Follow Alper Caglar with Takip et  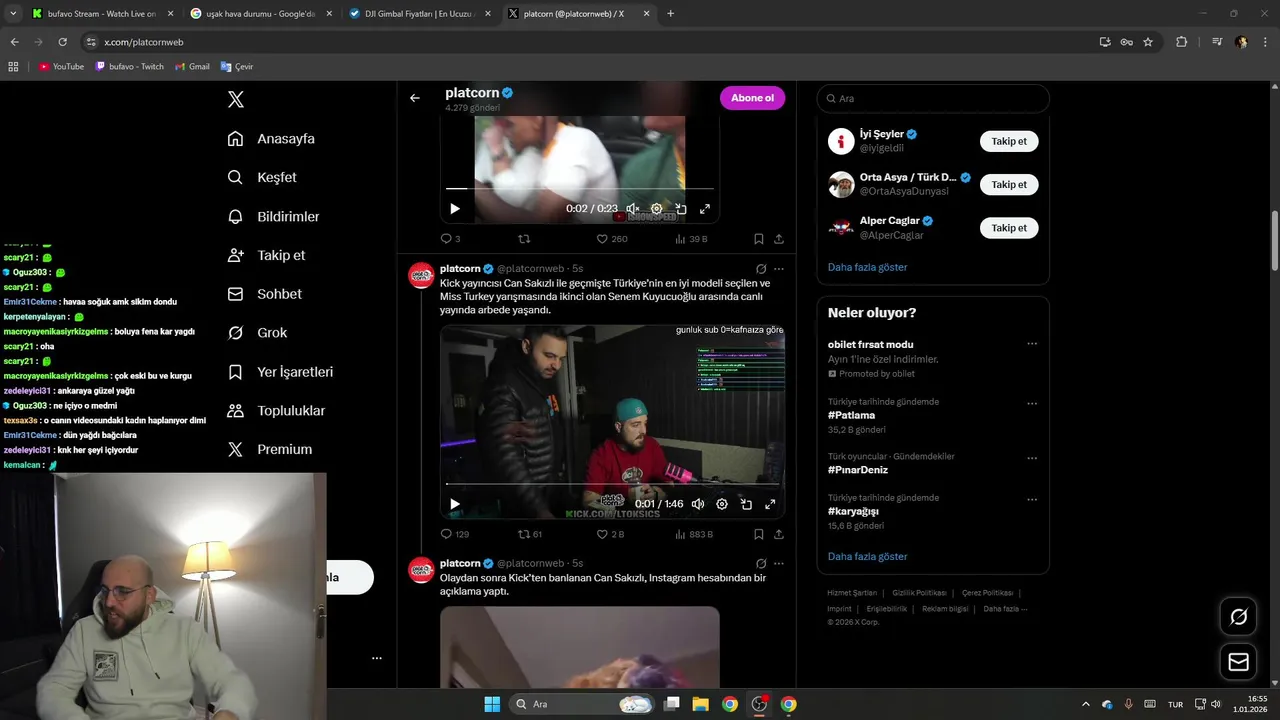[1009, 228]
